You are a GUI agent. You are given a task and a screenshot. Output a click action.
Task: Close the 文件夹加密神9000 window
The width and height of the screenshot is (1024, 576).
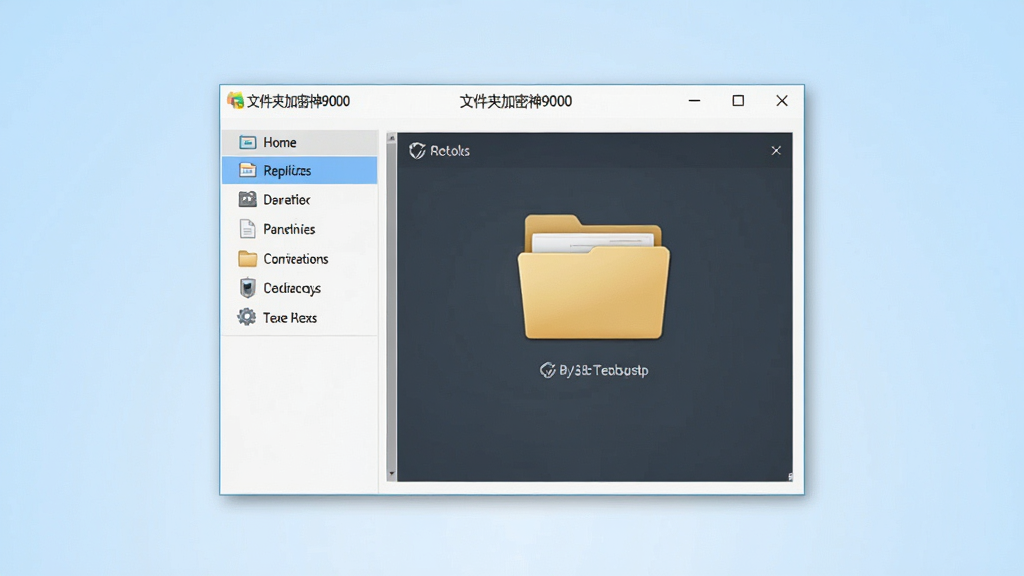point(782,101)
